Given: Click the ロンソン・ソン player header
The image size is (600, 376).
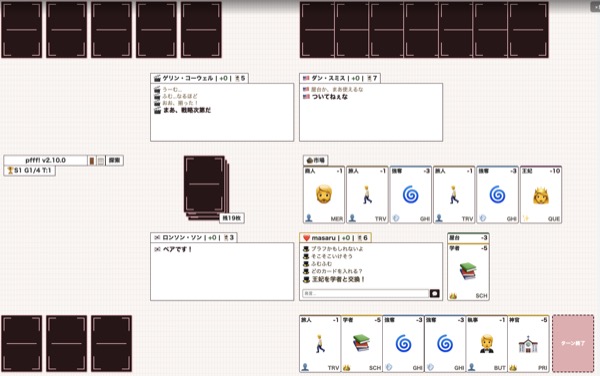Looking at the screenshot, I should click(x=194, y=238).
